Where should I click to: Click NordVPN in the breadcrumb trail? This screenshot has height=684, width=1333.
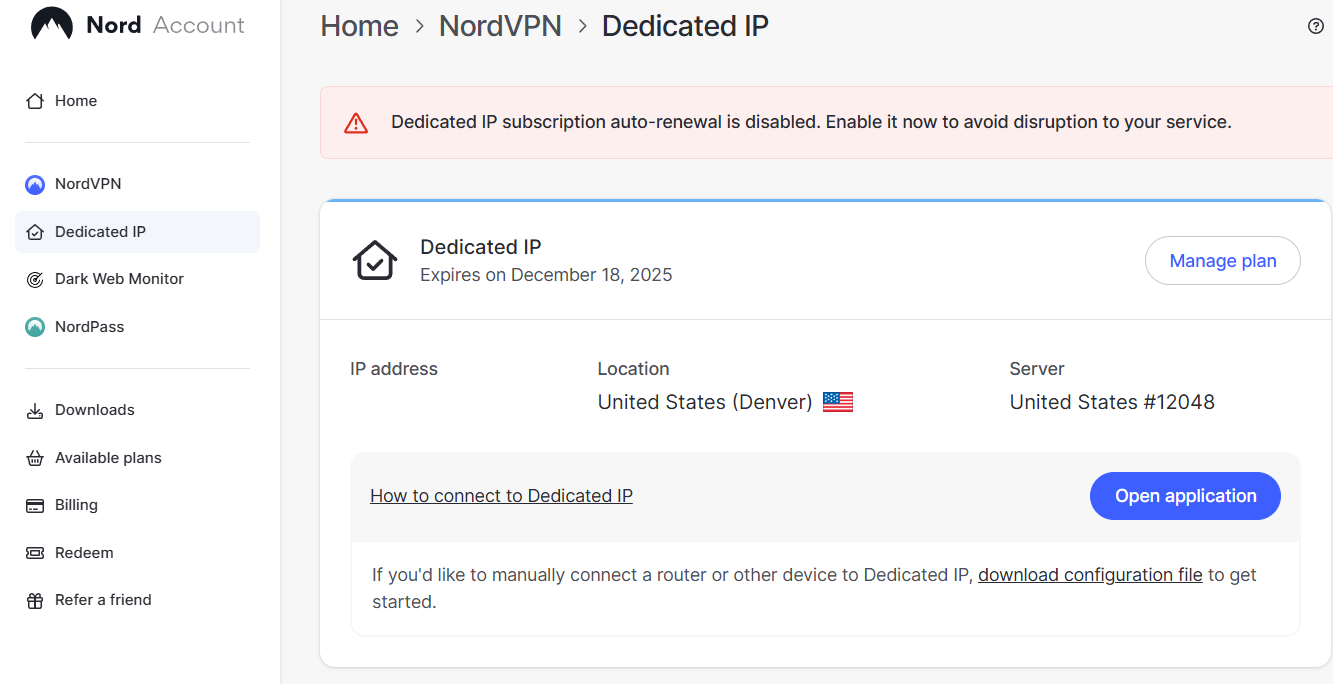pyautogui.click(x=500, y=26)
